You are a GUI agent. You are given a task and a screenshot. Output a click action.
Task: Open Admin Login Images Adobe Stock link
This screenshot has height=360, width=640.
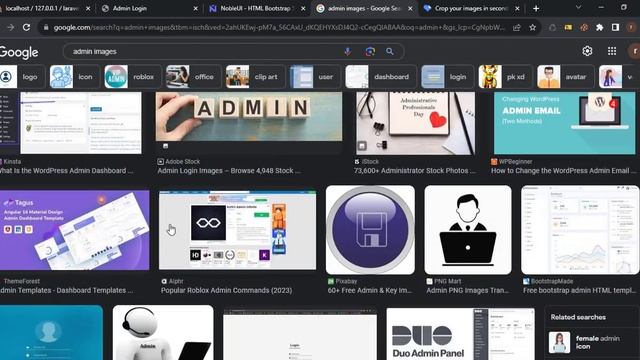229,171
